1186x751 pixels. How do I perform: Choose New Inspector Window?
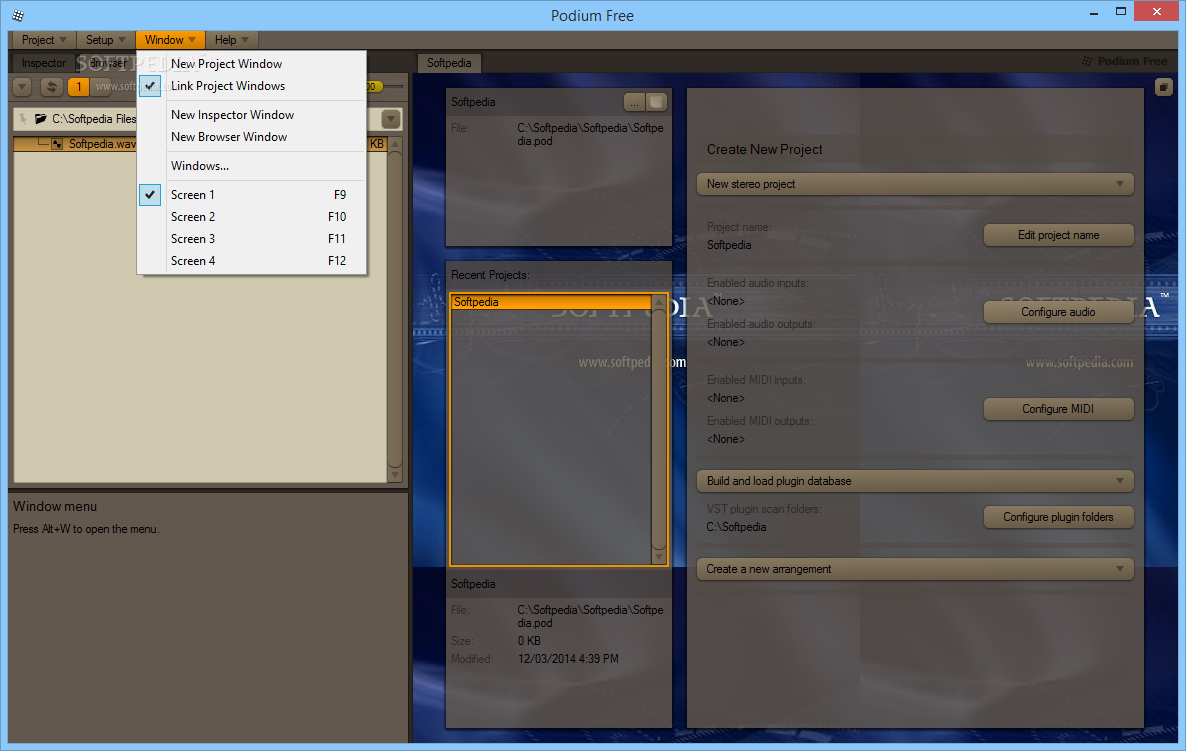click(251, 114)
